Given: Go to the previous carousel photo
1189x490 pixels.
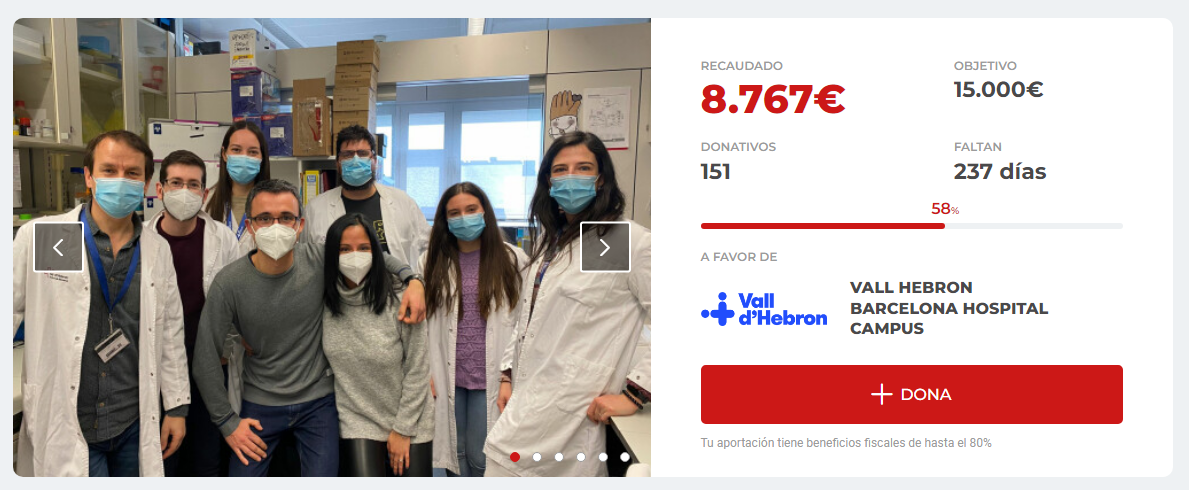Looking at the screenshot, I should (58, 247).
